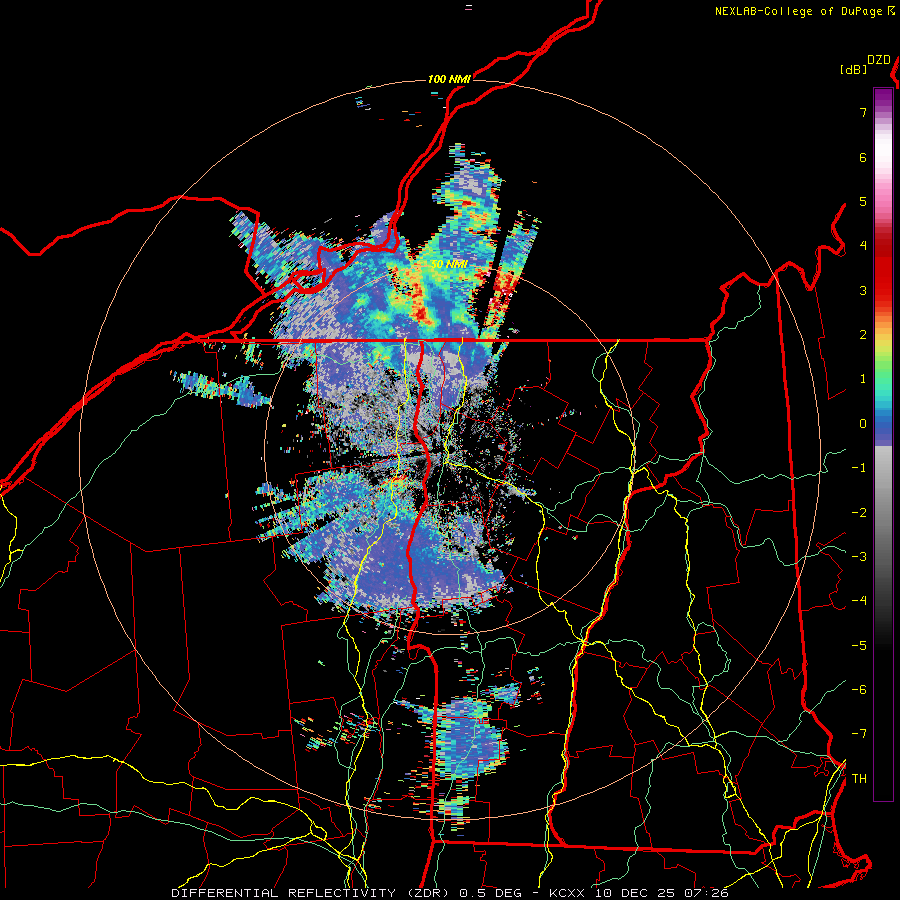Viewport: 900px width, 900px height.
Task: Click the -7 value on the color scale
Action: (x=859, y=734)
